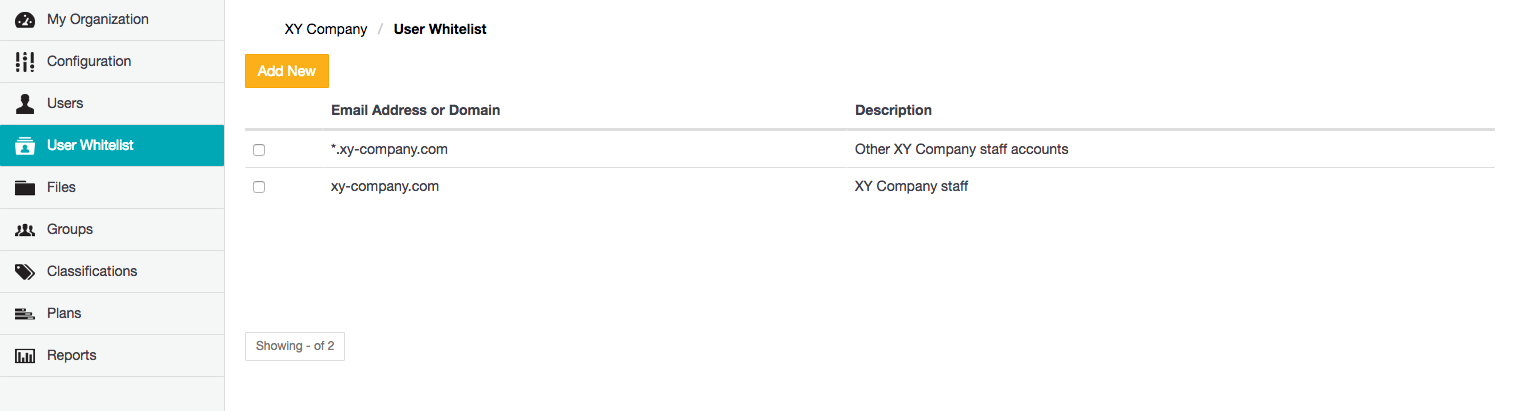
Task: Open the Reports menu item
Action: [72, 356]
